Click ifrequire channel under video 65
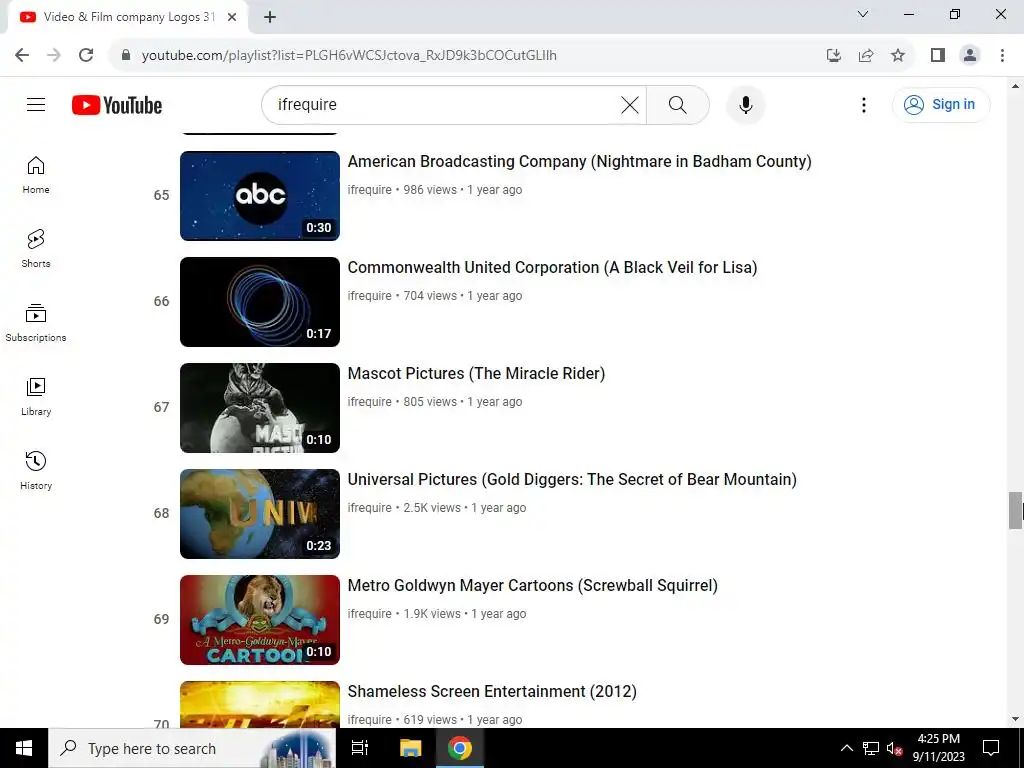1024x768 pixels. coord(370,189)
